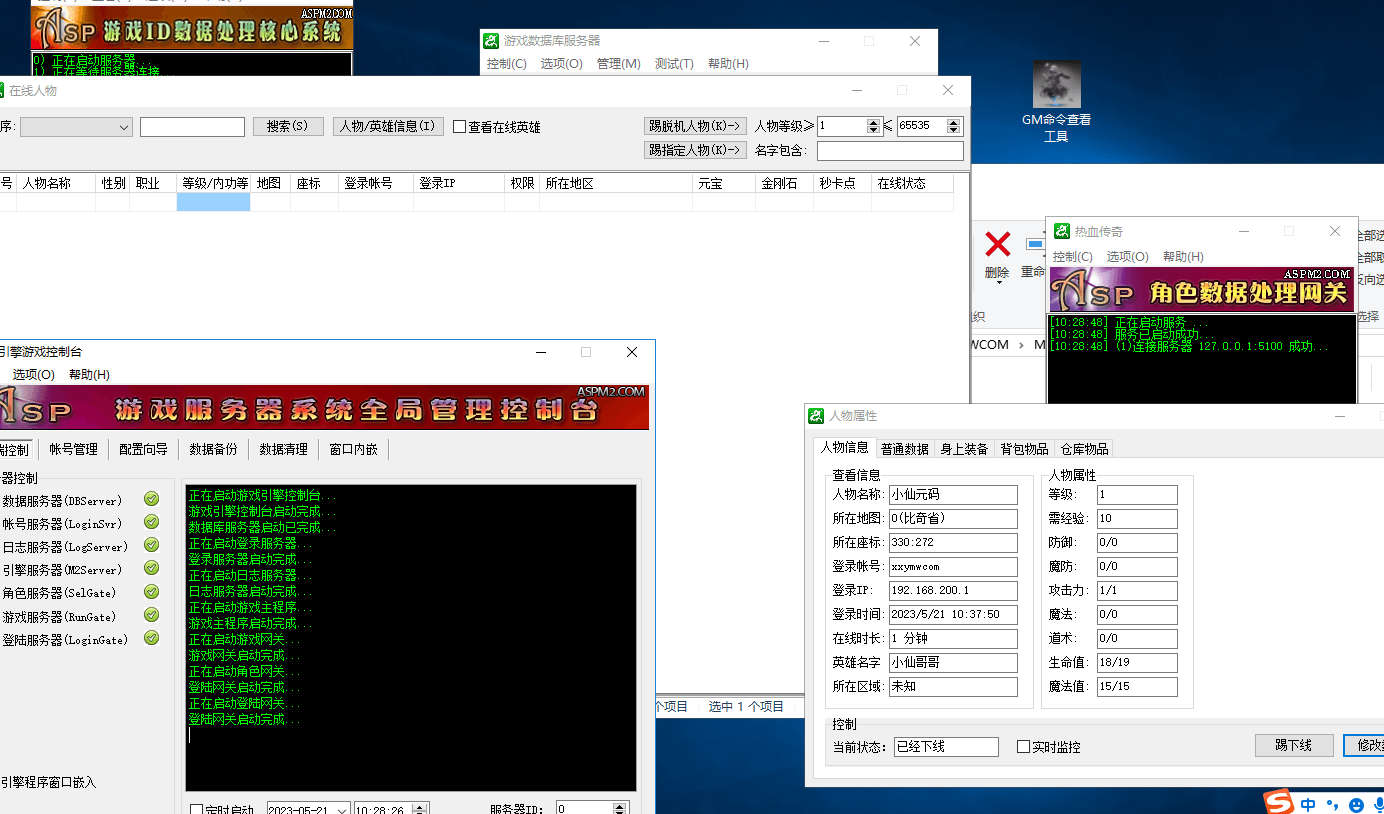
Task: Click the RunGate green status icon
Action: (151, 615)
